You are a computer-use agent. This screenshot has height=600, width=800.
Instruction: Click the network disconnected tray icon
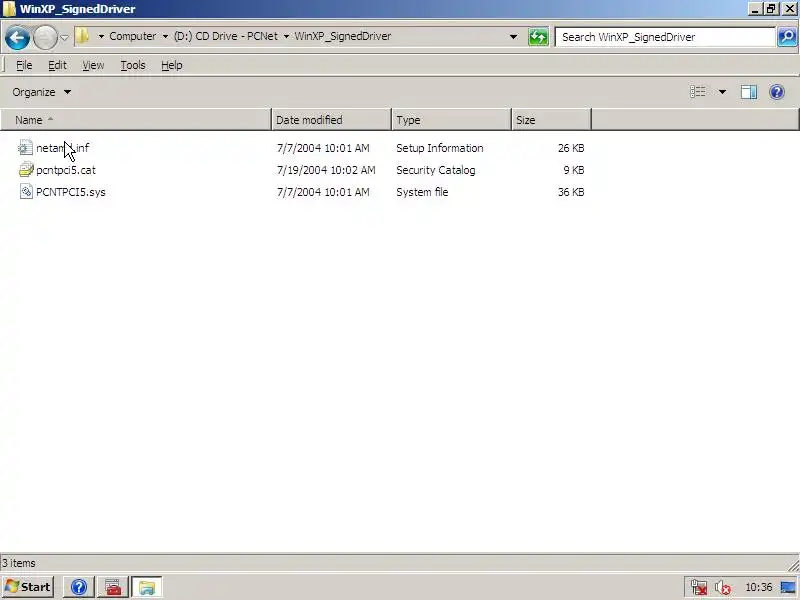click(x=698, y=587)
